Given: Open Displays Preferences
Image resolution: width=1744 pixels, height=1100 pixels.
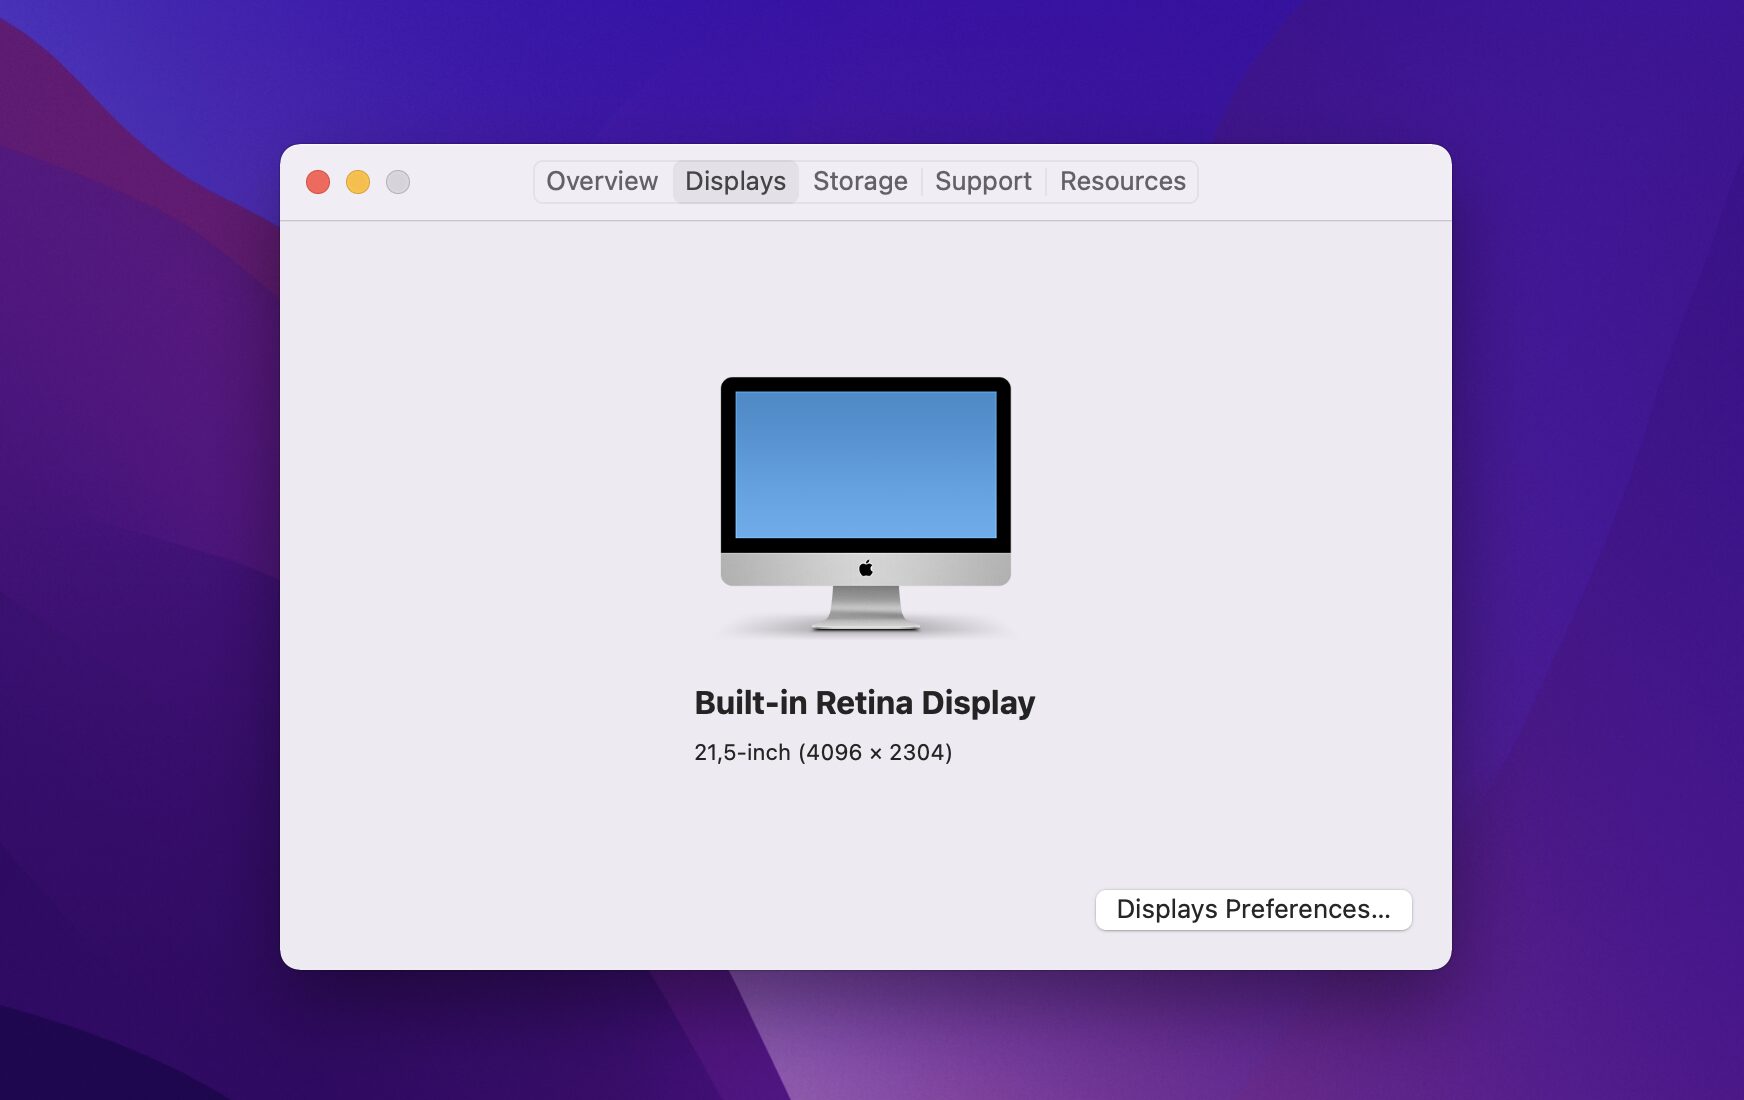Looking at the screenshot, I should [1253, 909].
